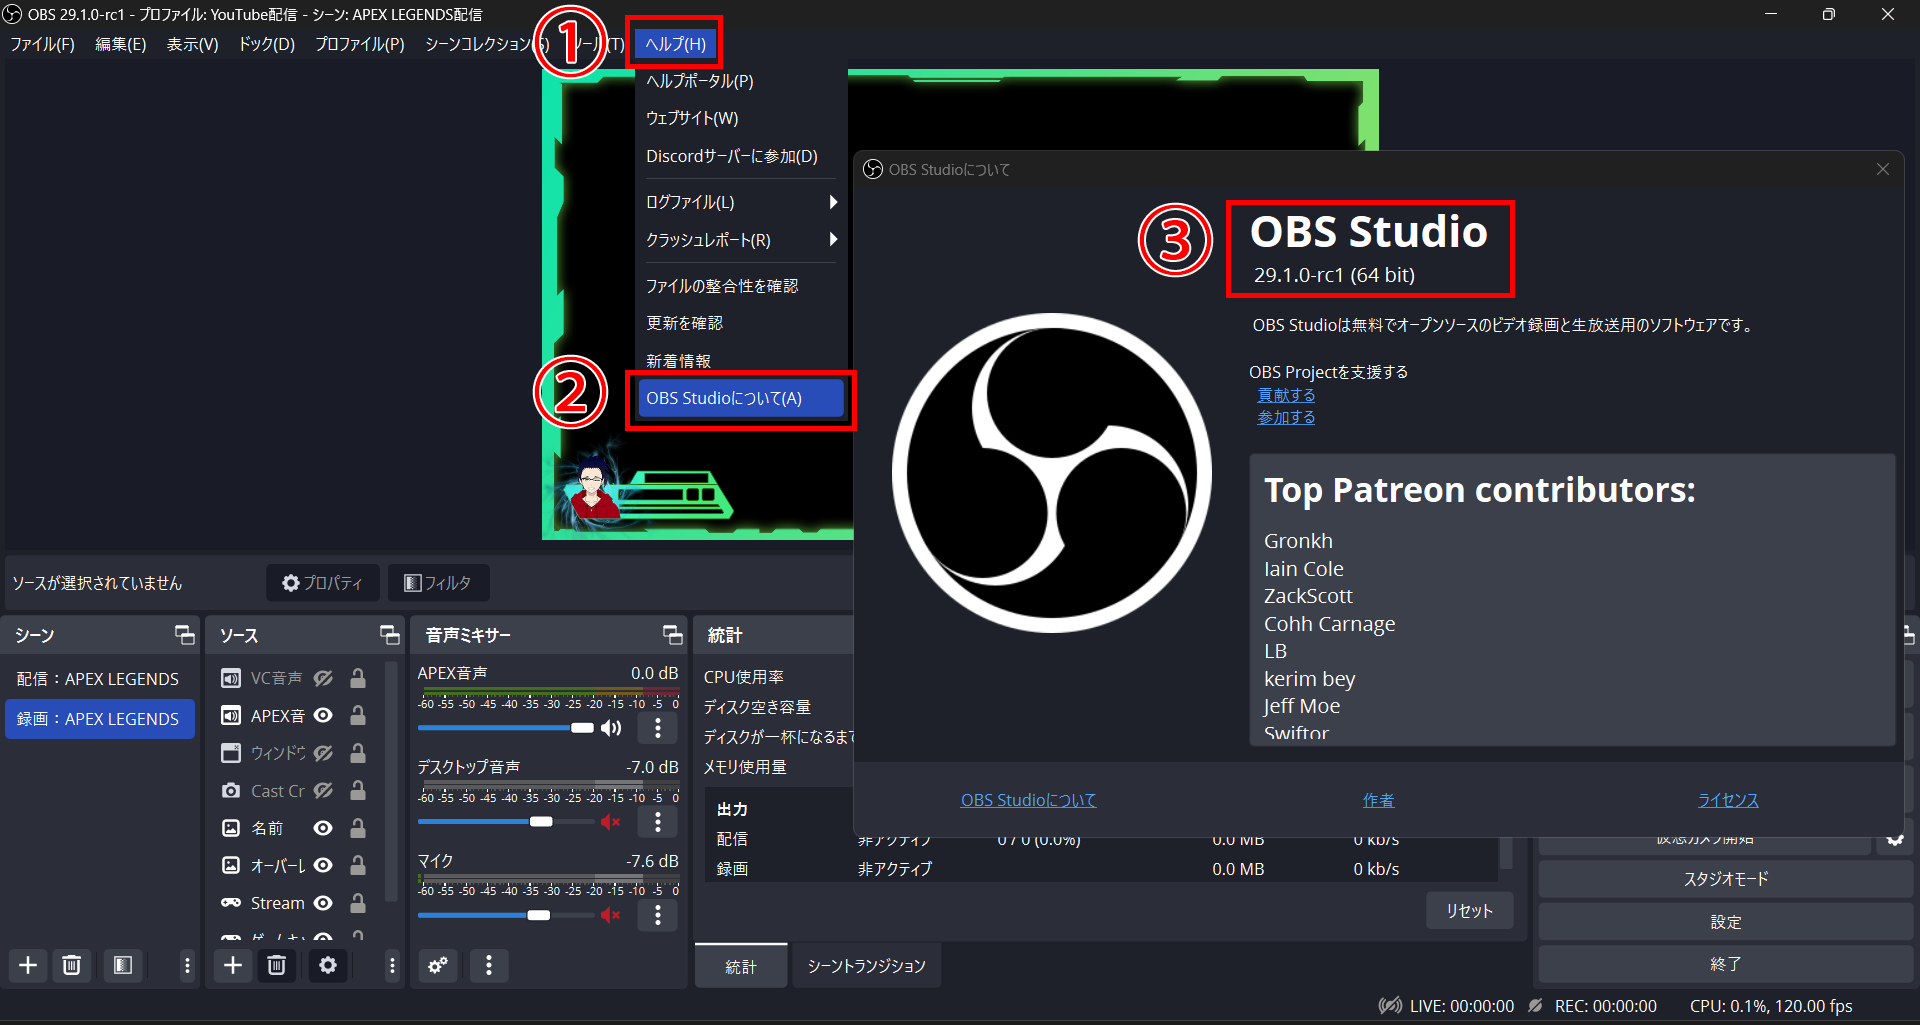Viewport: 1920px width, 1025px height.
Task: Open APEX音声 channel options dots
Action: point(658,728)
